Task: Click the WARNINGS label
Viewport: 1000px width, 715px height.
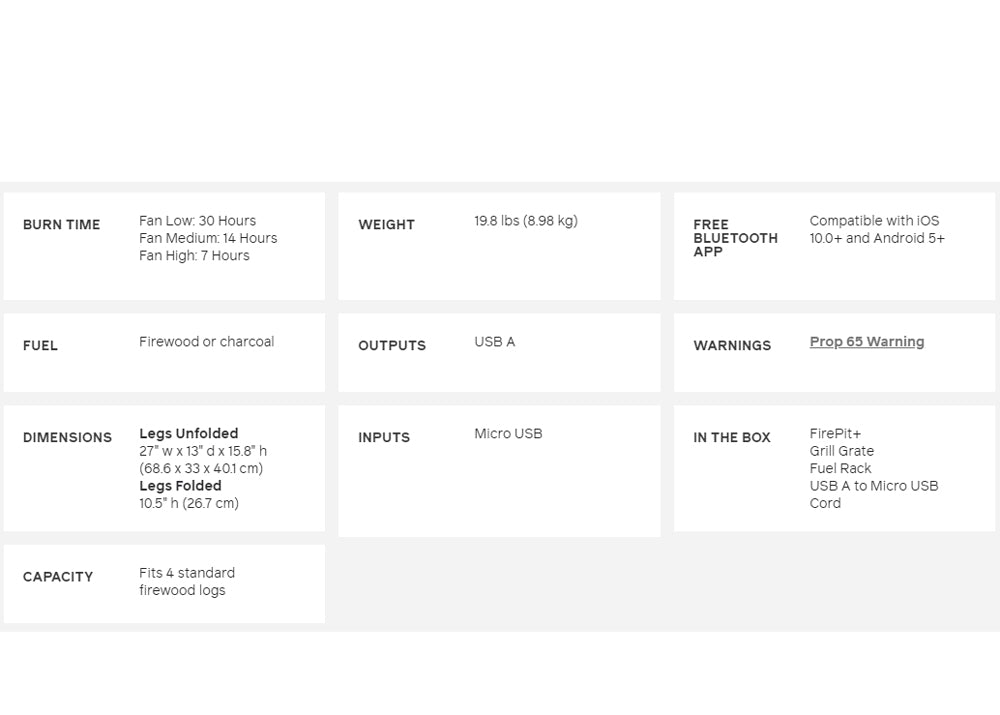Action: [x=732, y=346]
